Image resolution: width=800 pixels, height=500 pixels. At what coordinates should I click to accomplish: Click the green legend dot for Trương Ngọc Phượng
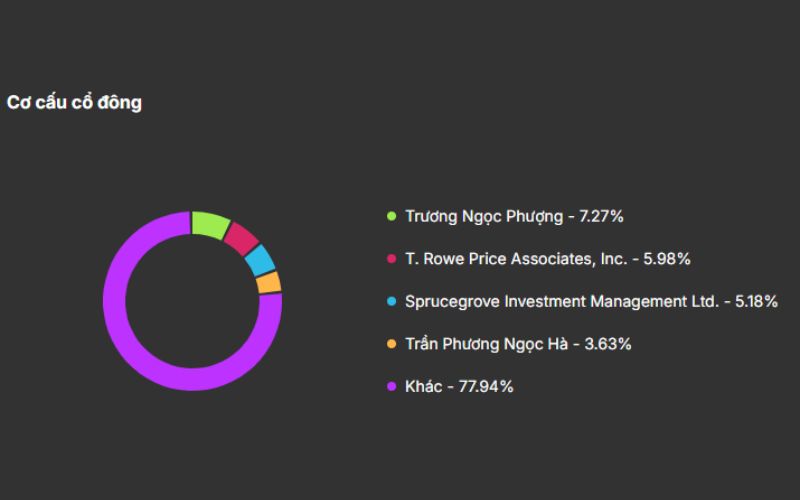pos(391,216)
